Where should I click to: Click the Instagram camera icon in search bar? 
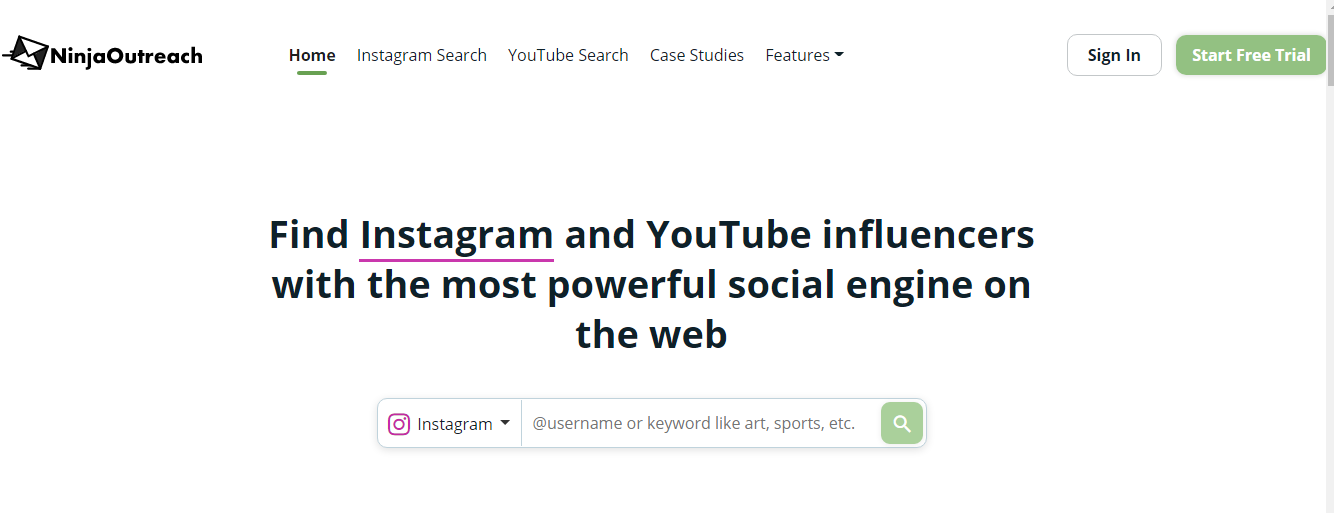pyautogui.click(x=399, y=424)
